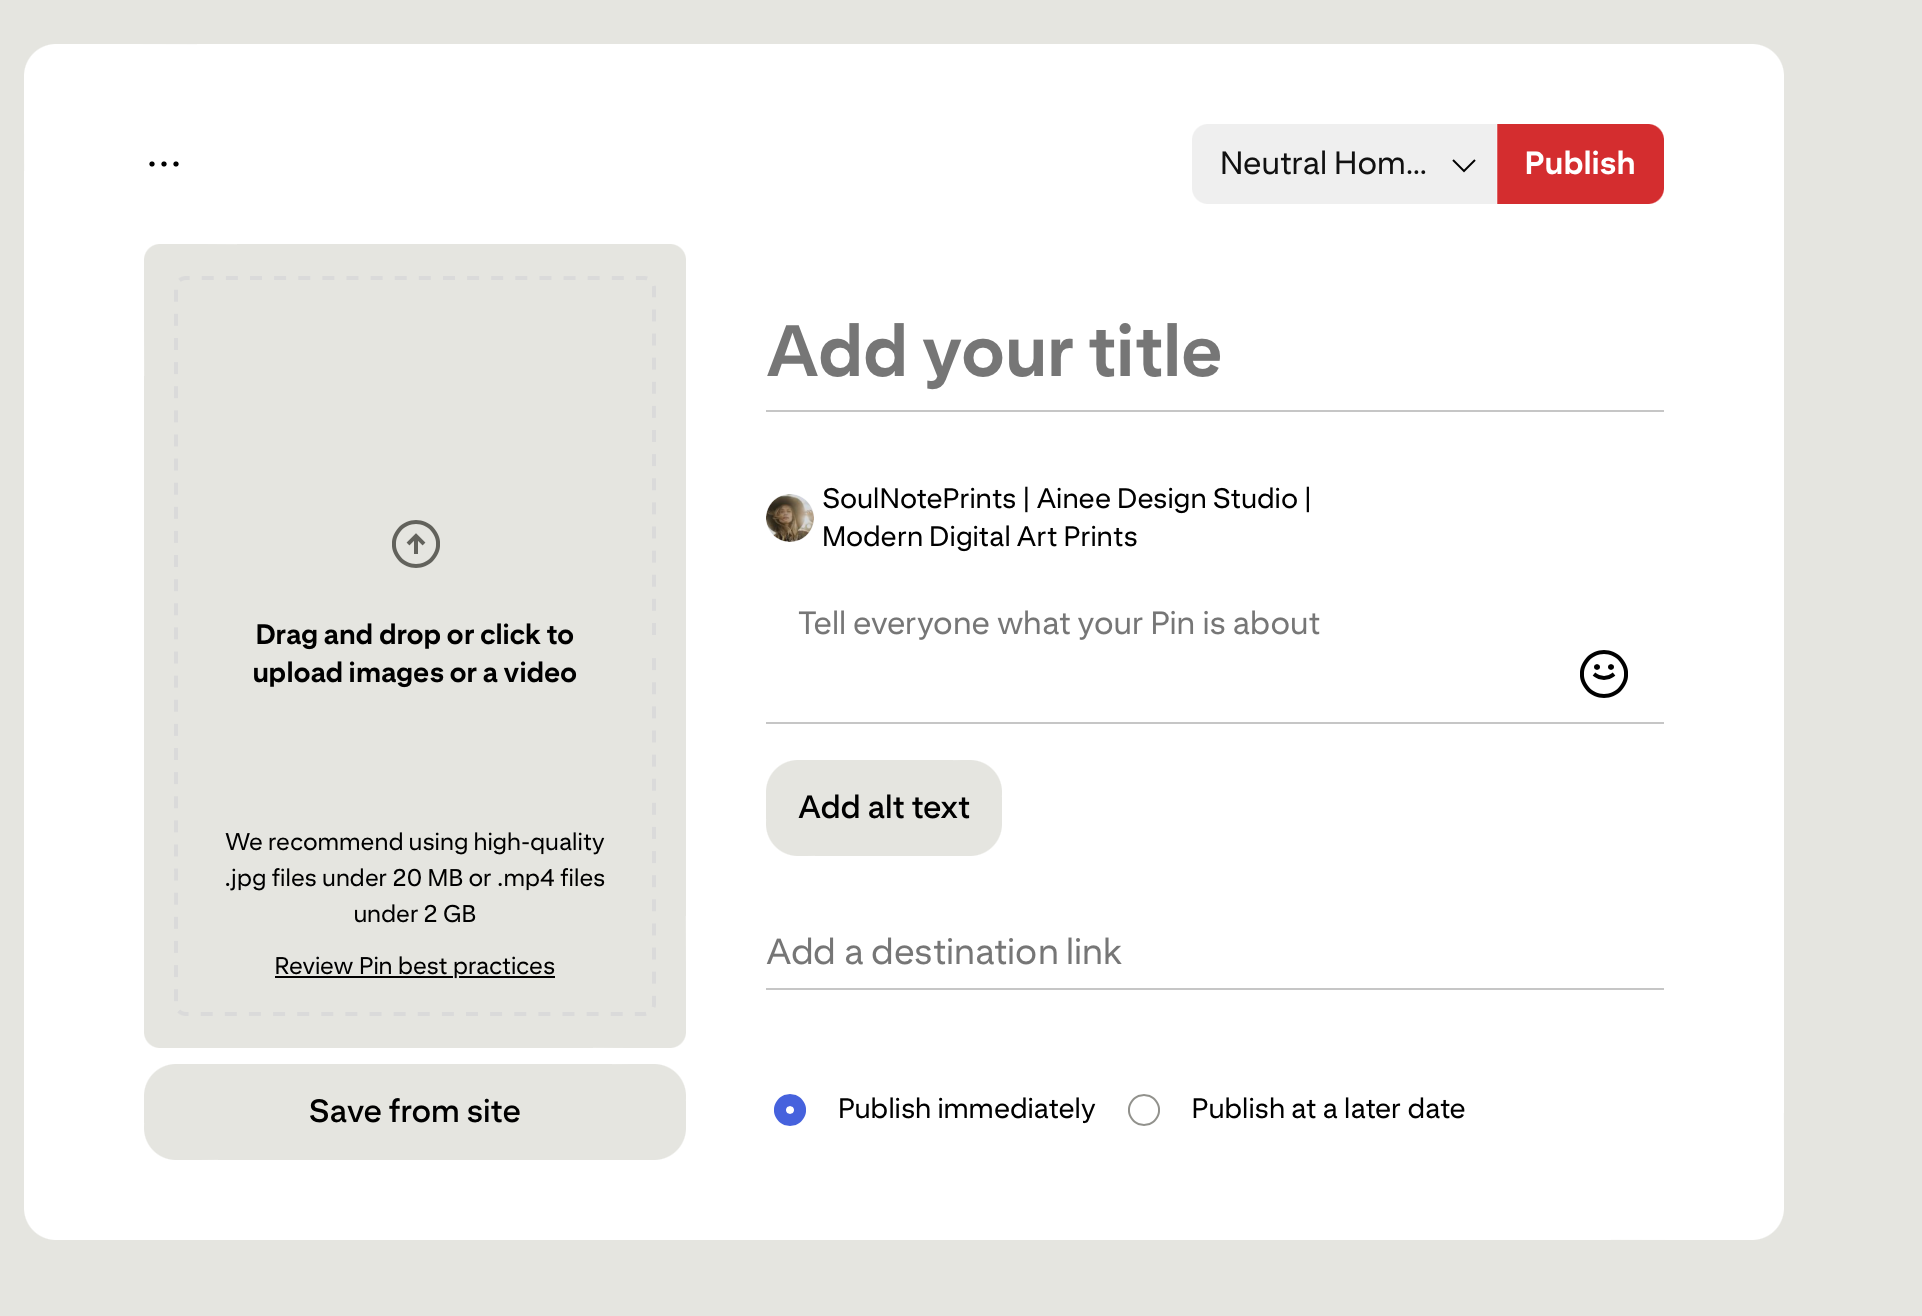
Task: Select Publish at a later date radio button
Action: pyautogui.click(x=1144, y=1110)
